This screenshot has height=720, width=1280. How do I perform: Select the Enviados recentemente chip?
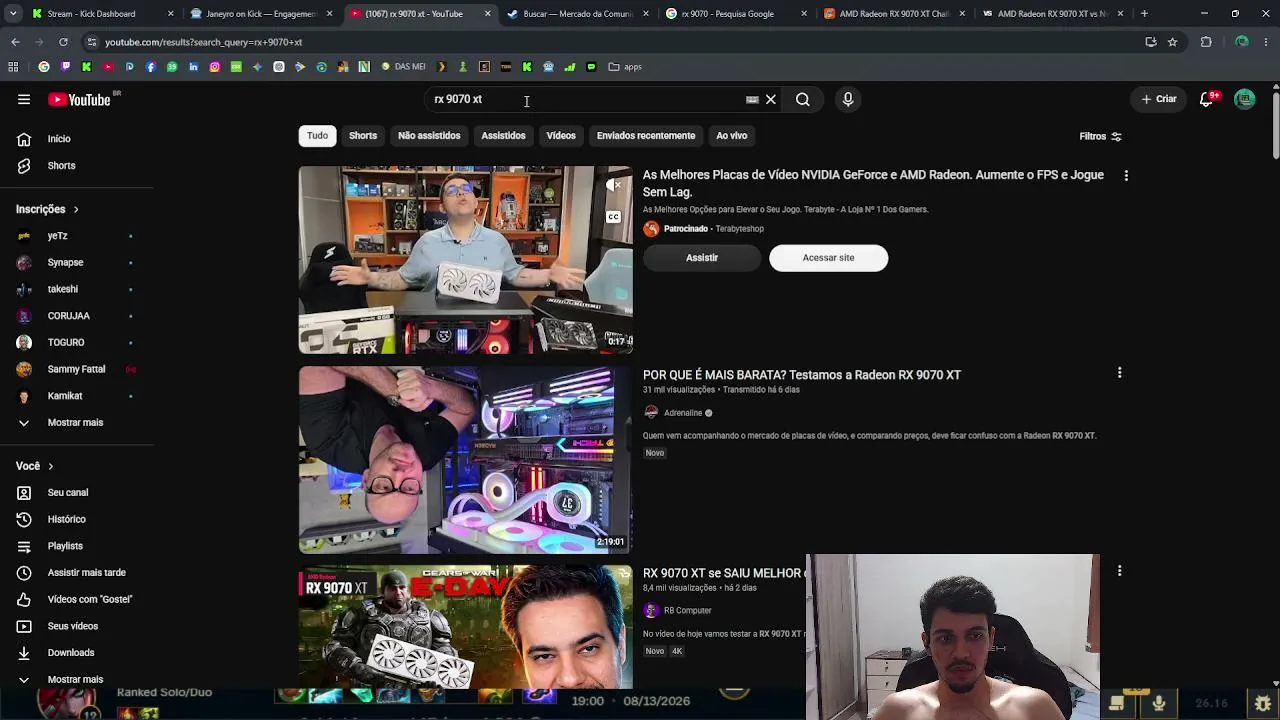tap(646, 136)
